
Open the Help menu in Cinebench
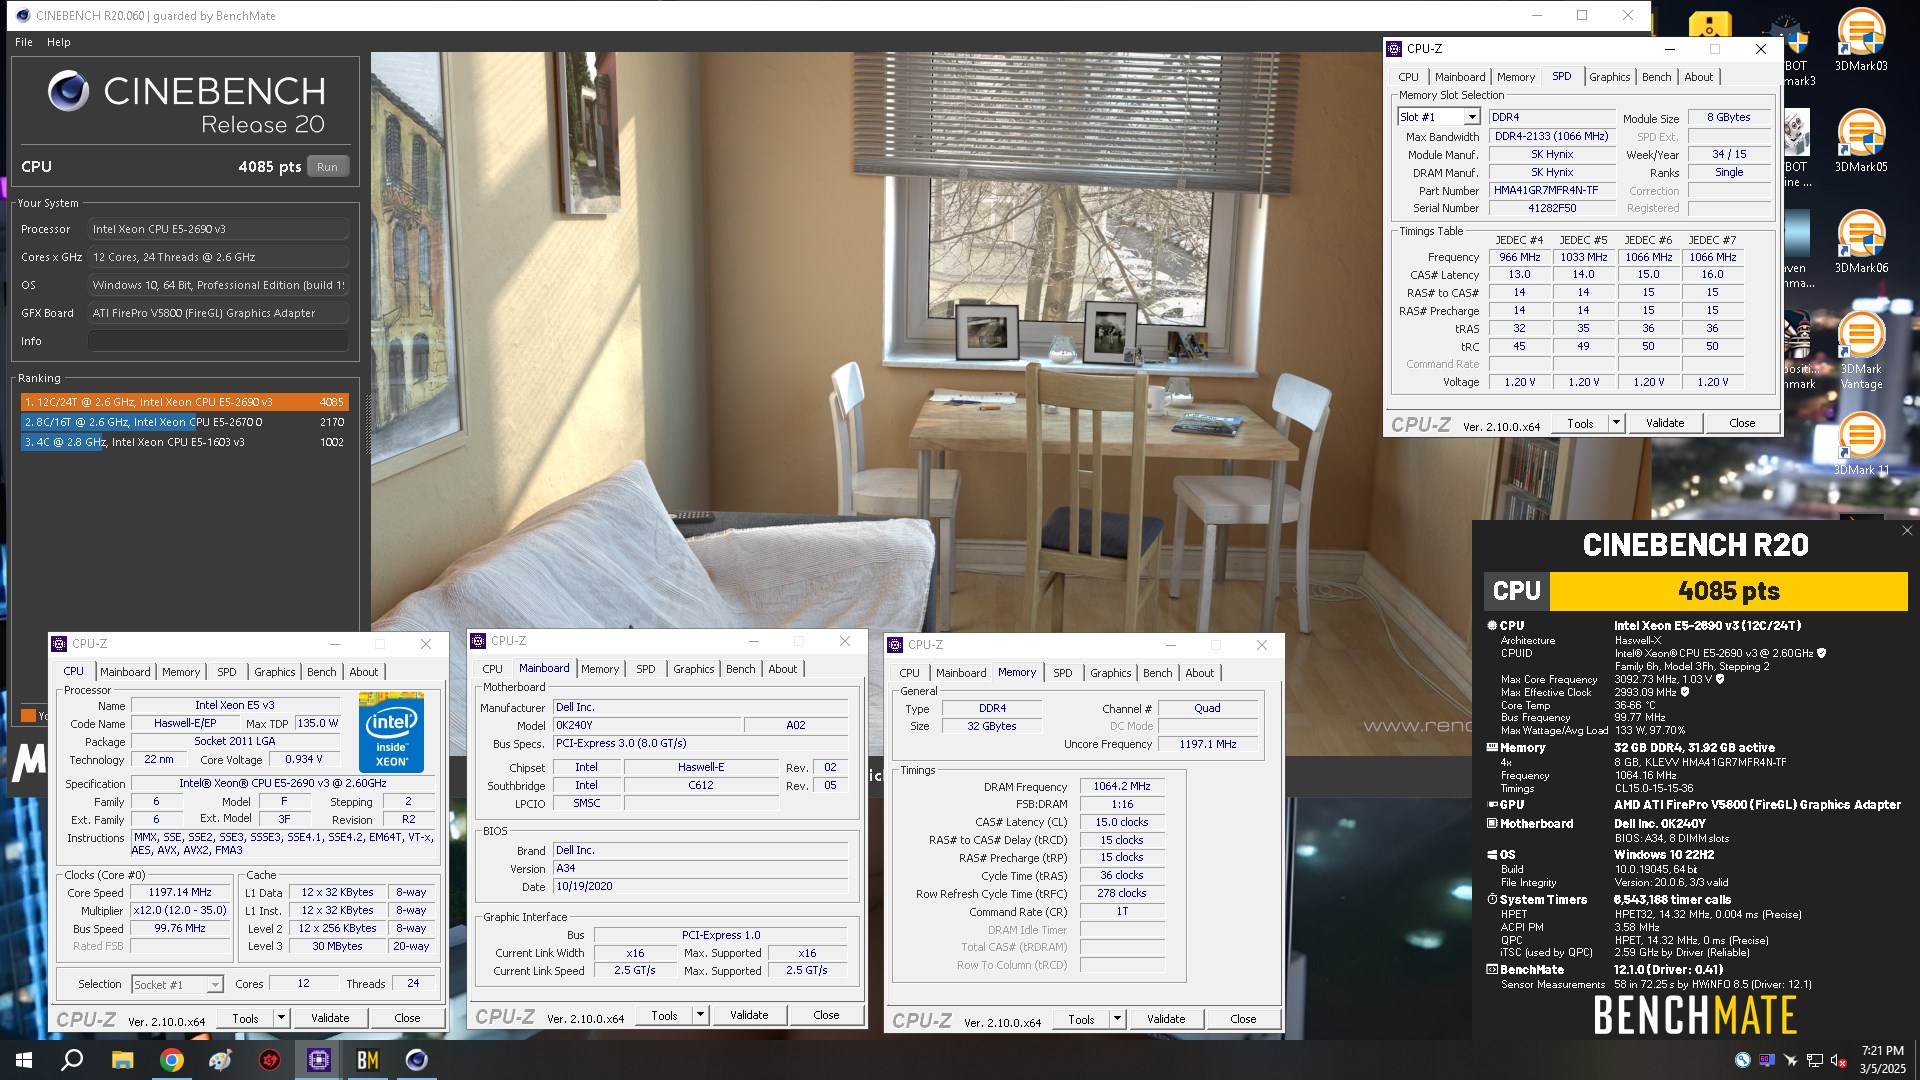pos(59,42)
